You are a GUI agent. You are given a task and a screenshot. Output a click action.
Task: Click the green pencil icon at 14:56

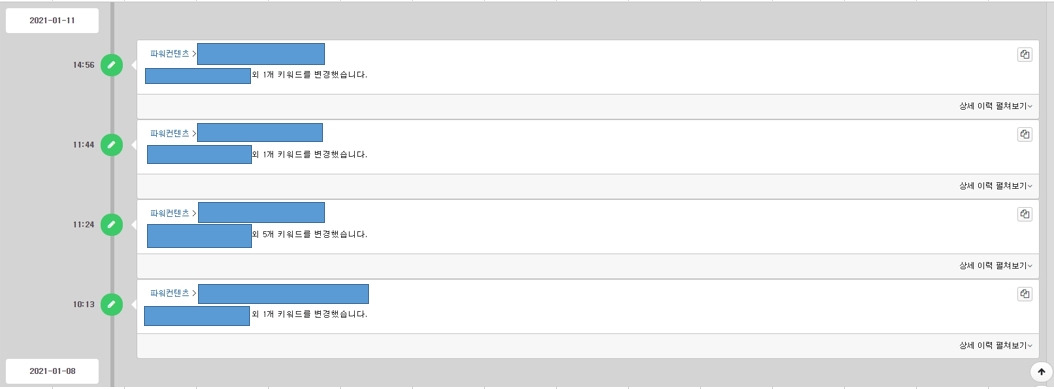pos(112,65)
